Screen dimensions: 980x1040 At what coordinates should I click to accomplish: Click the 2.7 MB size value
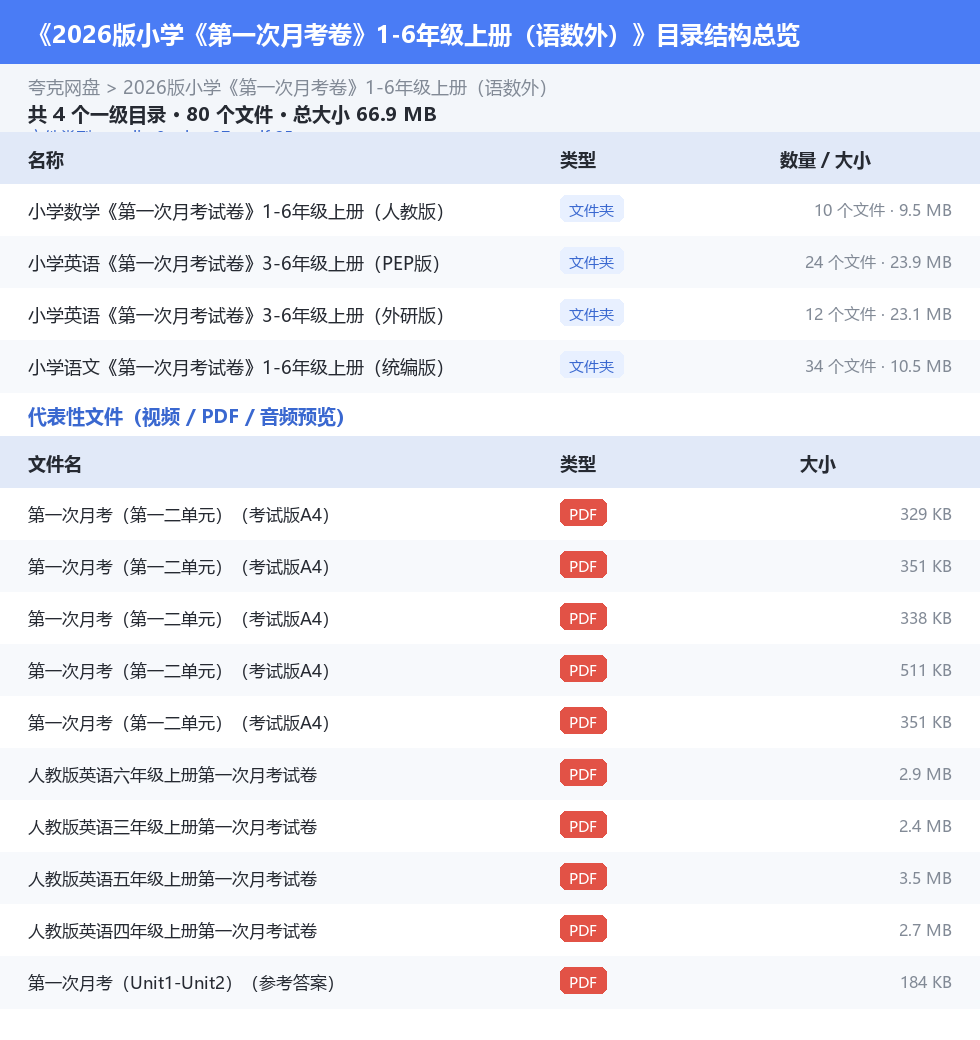pos(925,930)
